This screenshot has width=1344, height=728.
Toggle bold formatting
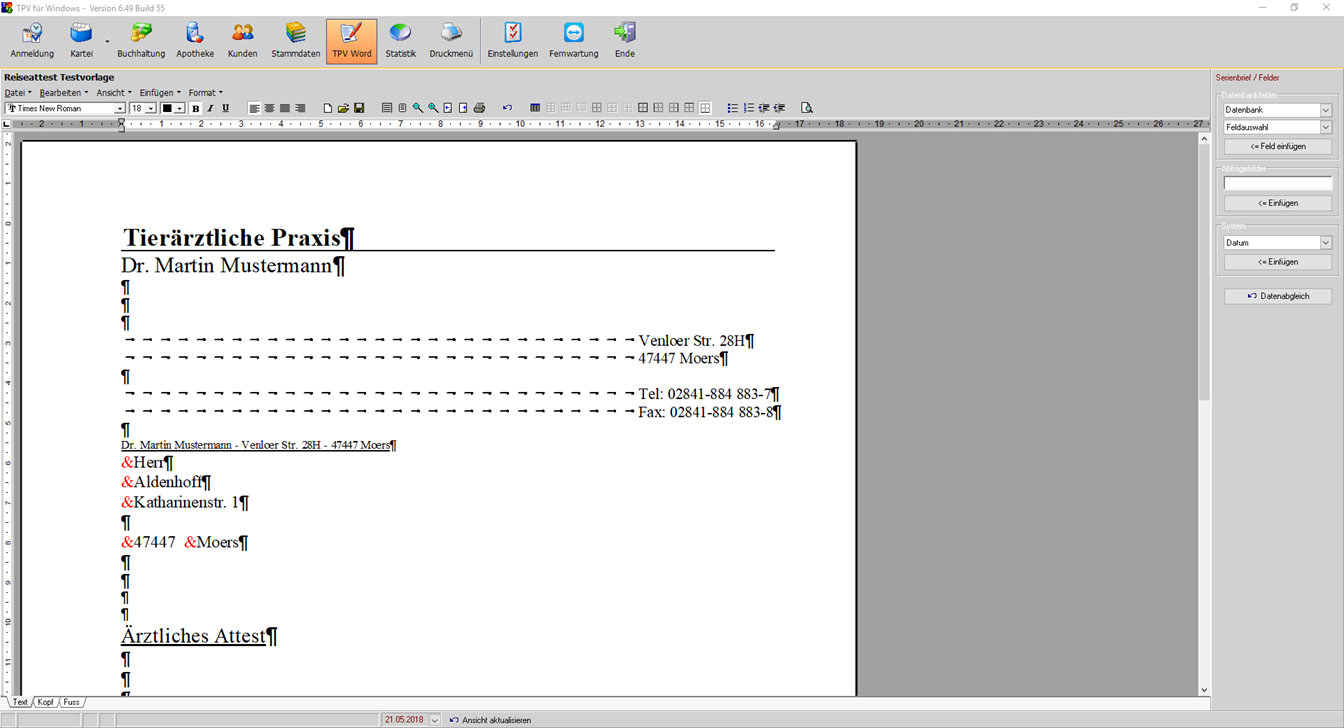196,108
